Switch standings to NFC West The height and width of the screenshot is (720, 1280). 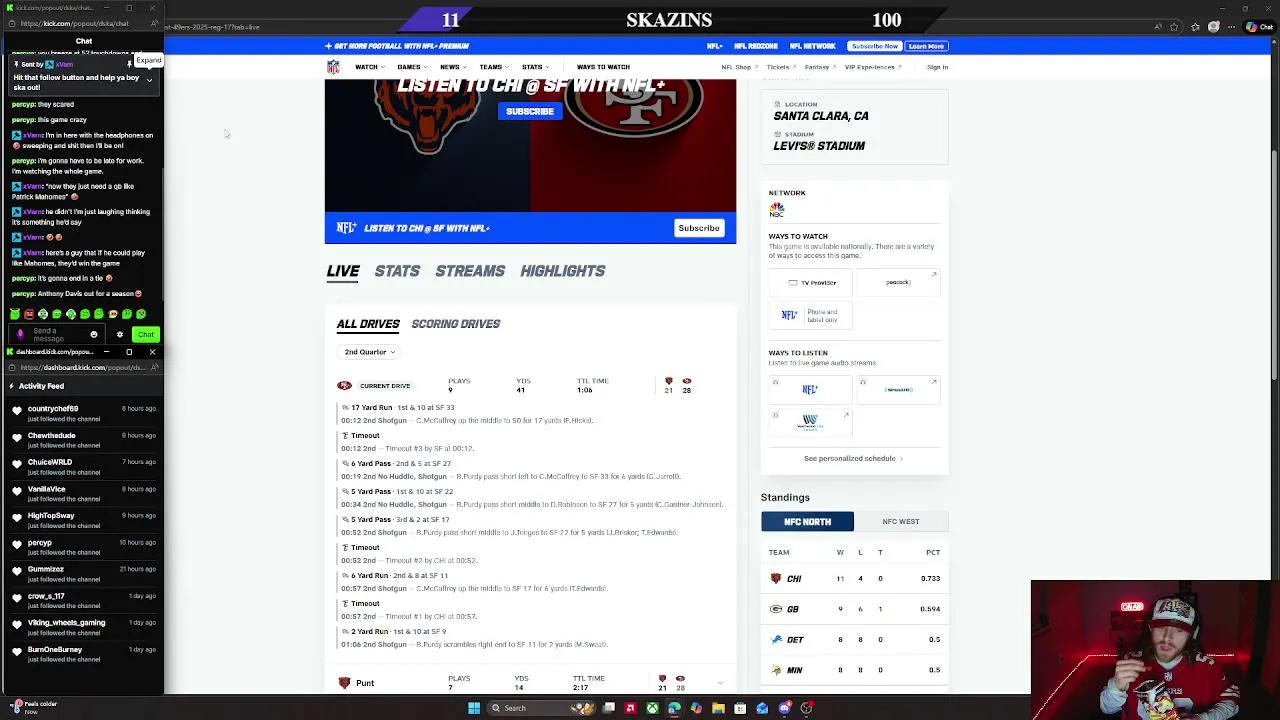pos(901,522)
